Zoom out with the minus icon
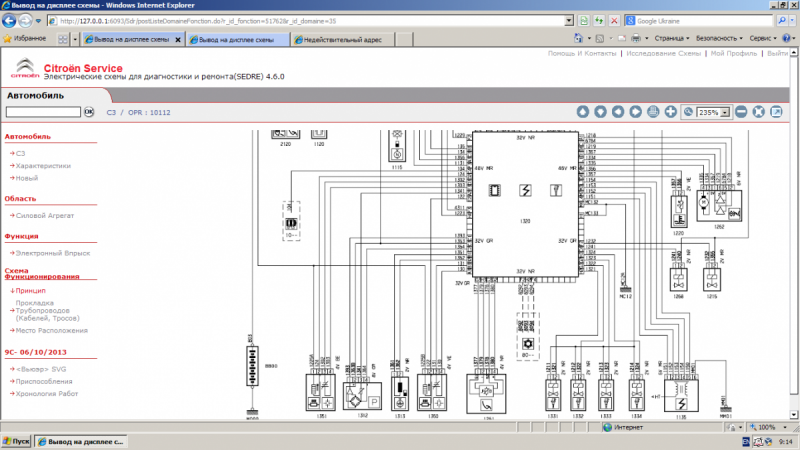Viewport: 800px width, 450px height. [741, 112]
